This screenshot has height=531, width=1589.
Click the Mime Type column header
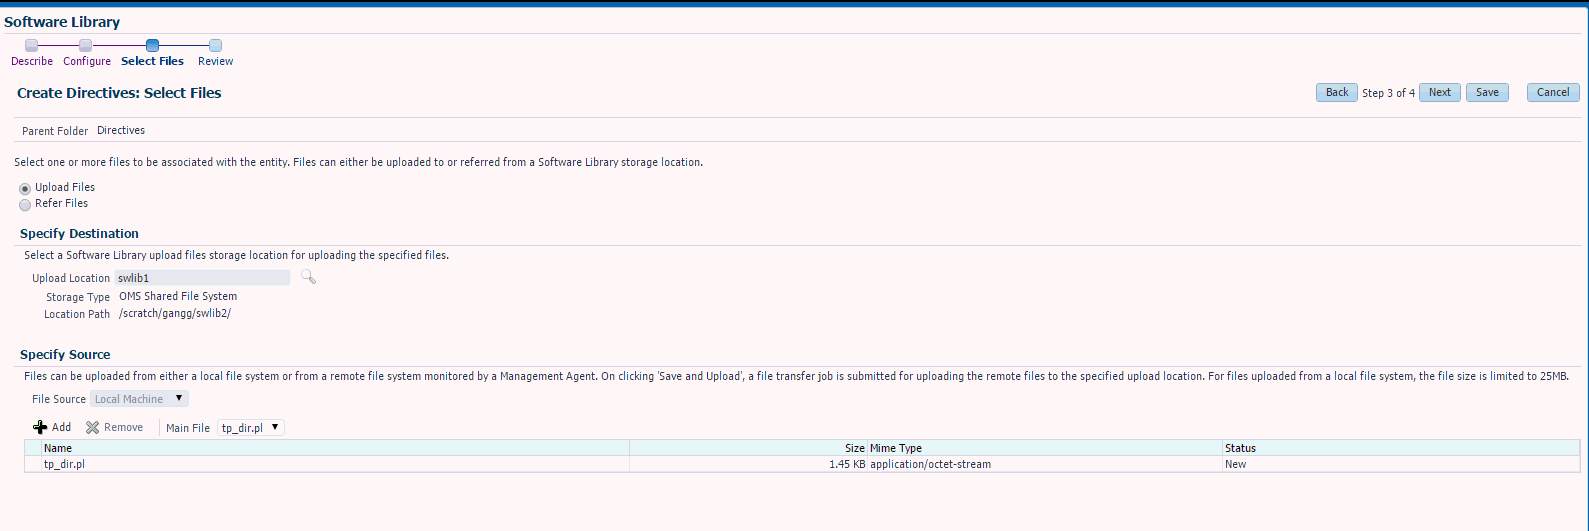click(x=1045, y=448)
